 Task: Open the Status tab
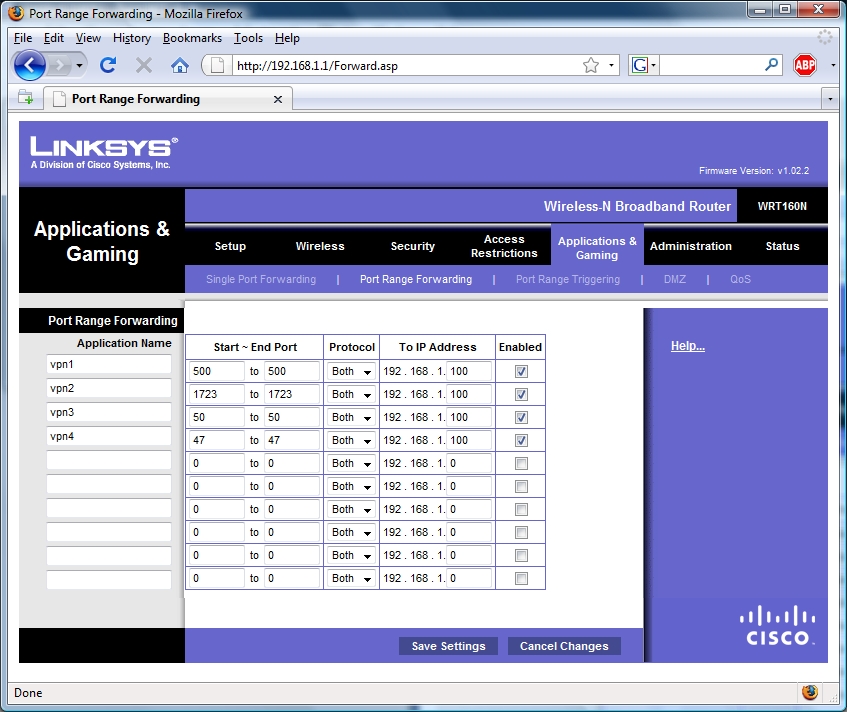pyautogui.click(x=782, y=246)
